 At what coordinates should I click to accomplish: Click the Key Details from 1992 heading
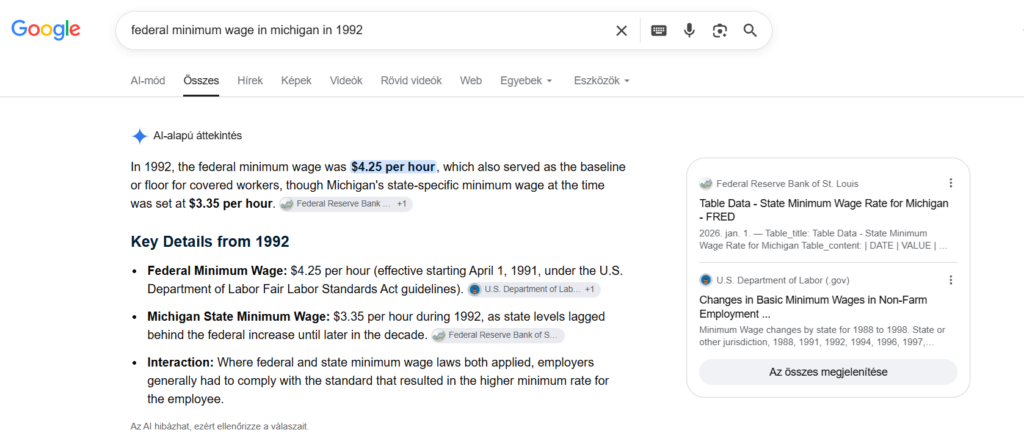[210, 242]
